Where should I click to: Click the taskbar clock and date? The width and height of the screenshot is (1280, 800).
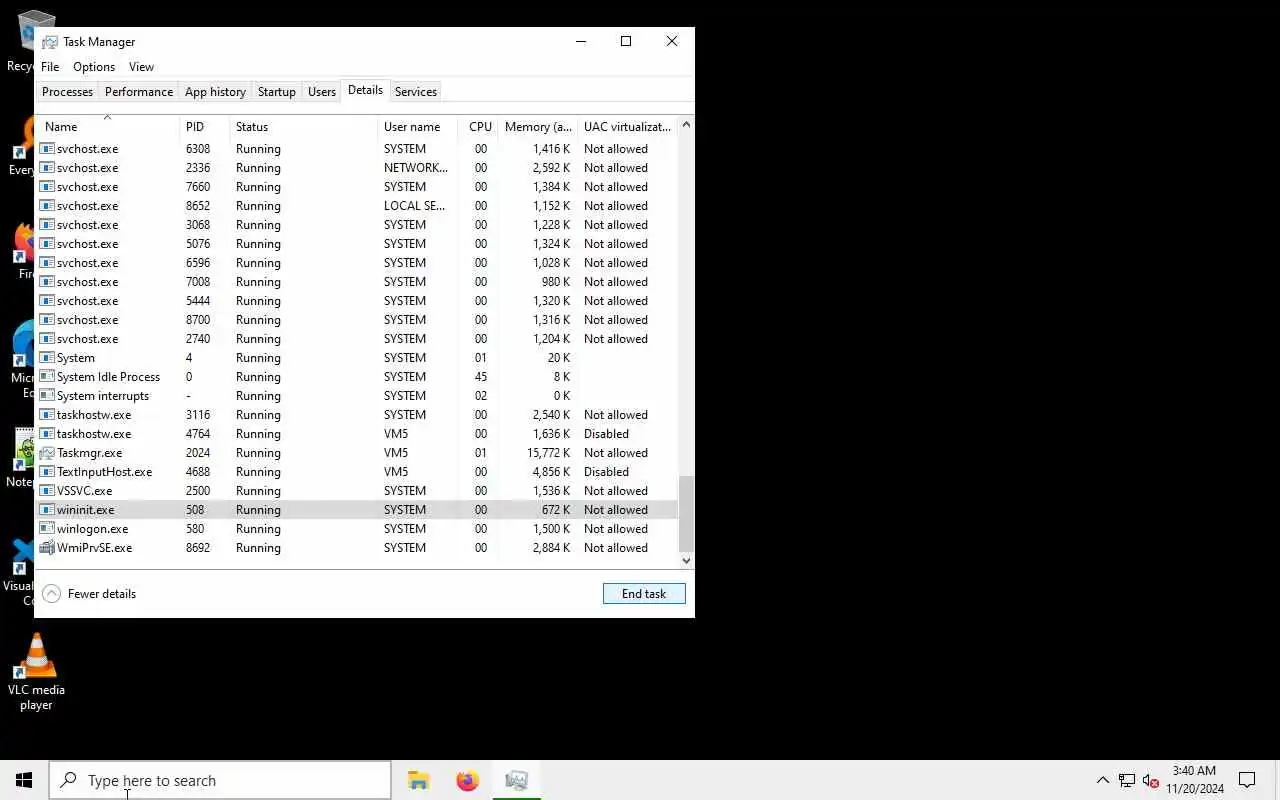(1194, 780)
